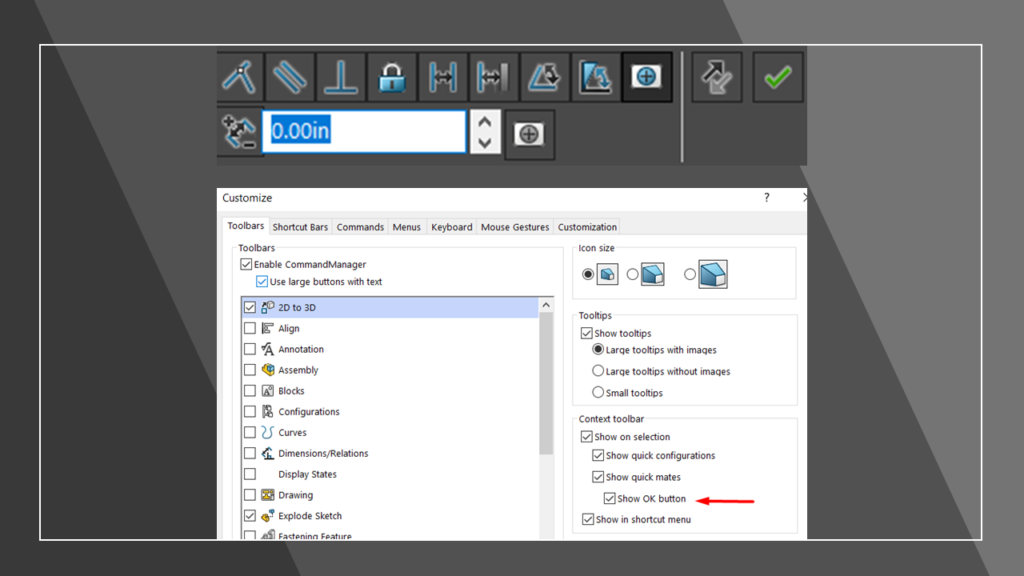Switch to the Keyboard tab
This screenshot has width=1024, height=576.
(x=451, y=227)
